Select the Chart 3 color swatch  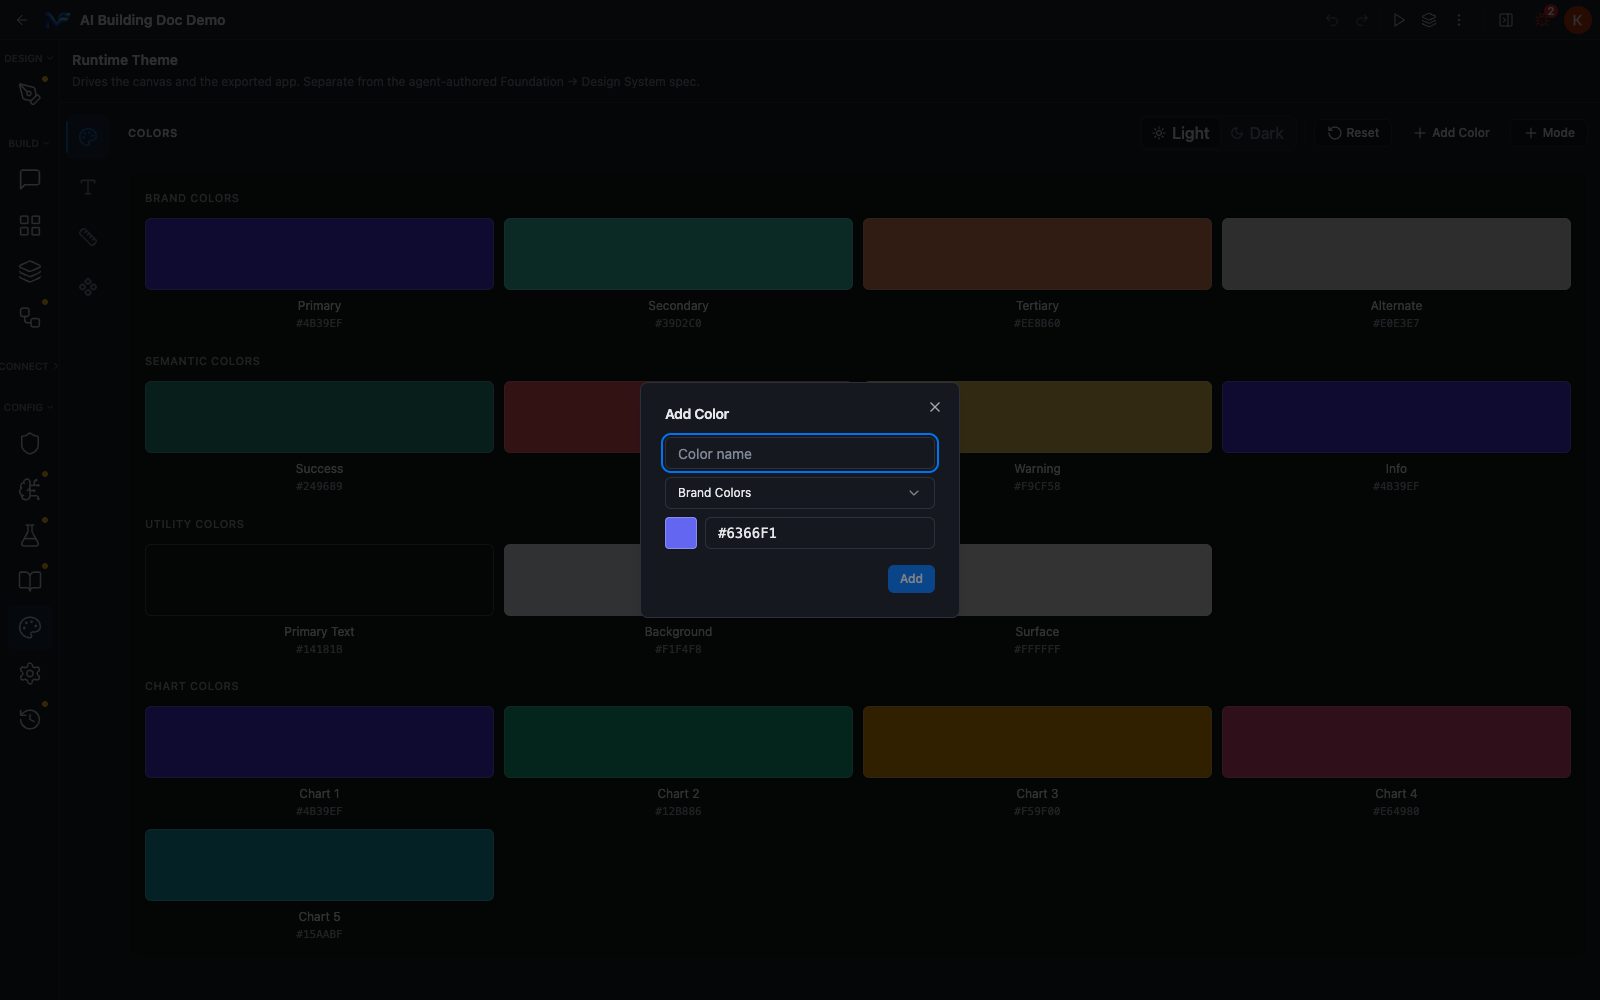tap(1037, 742)
